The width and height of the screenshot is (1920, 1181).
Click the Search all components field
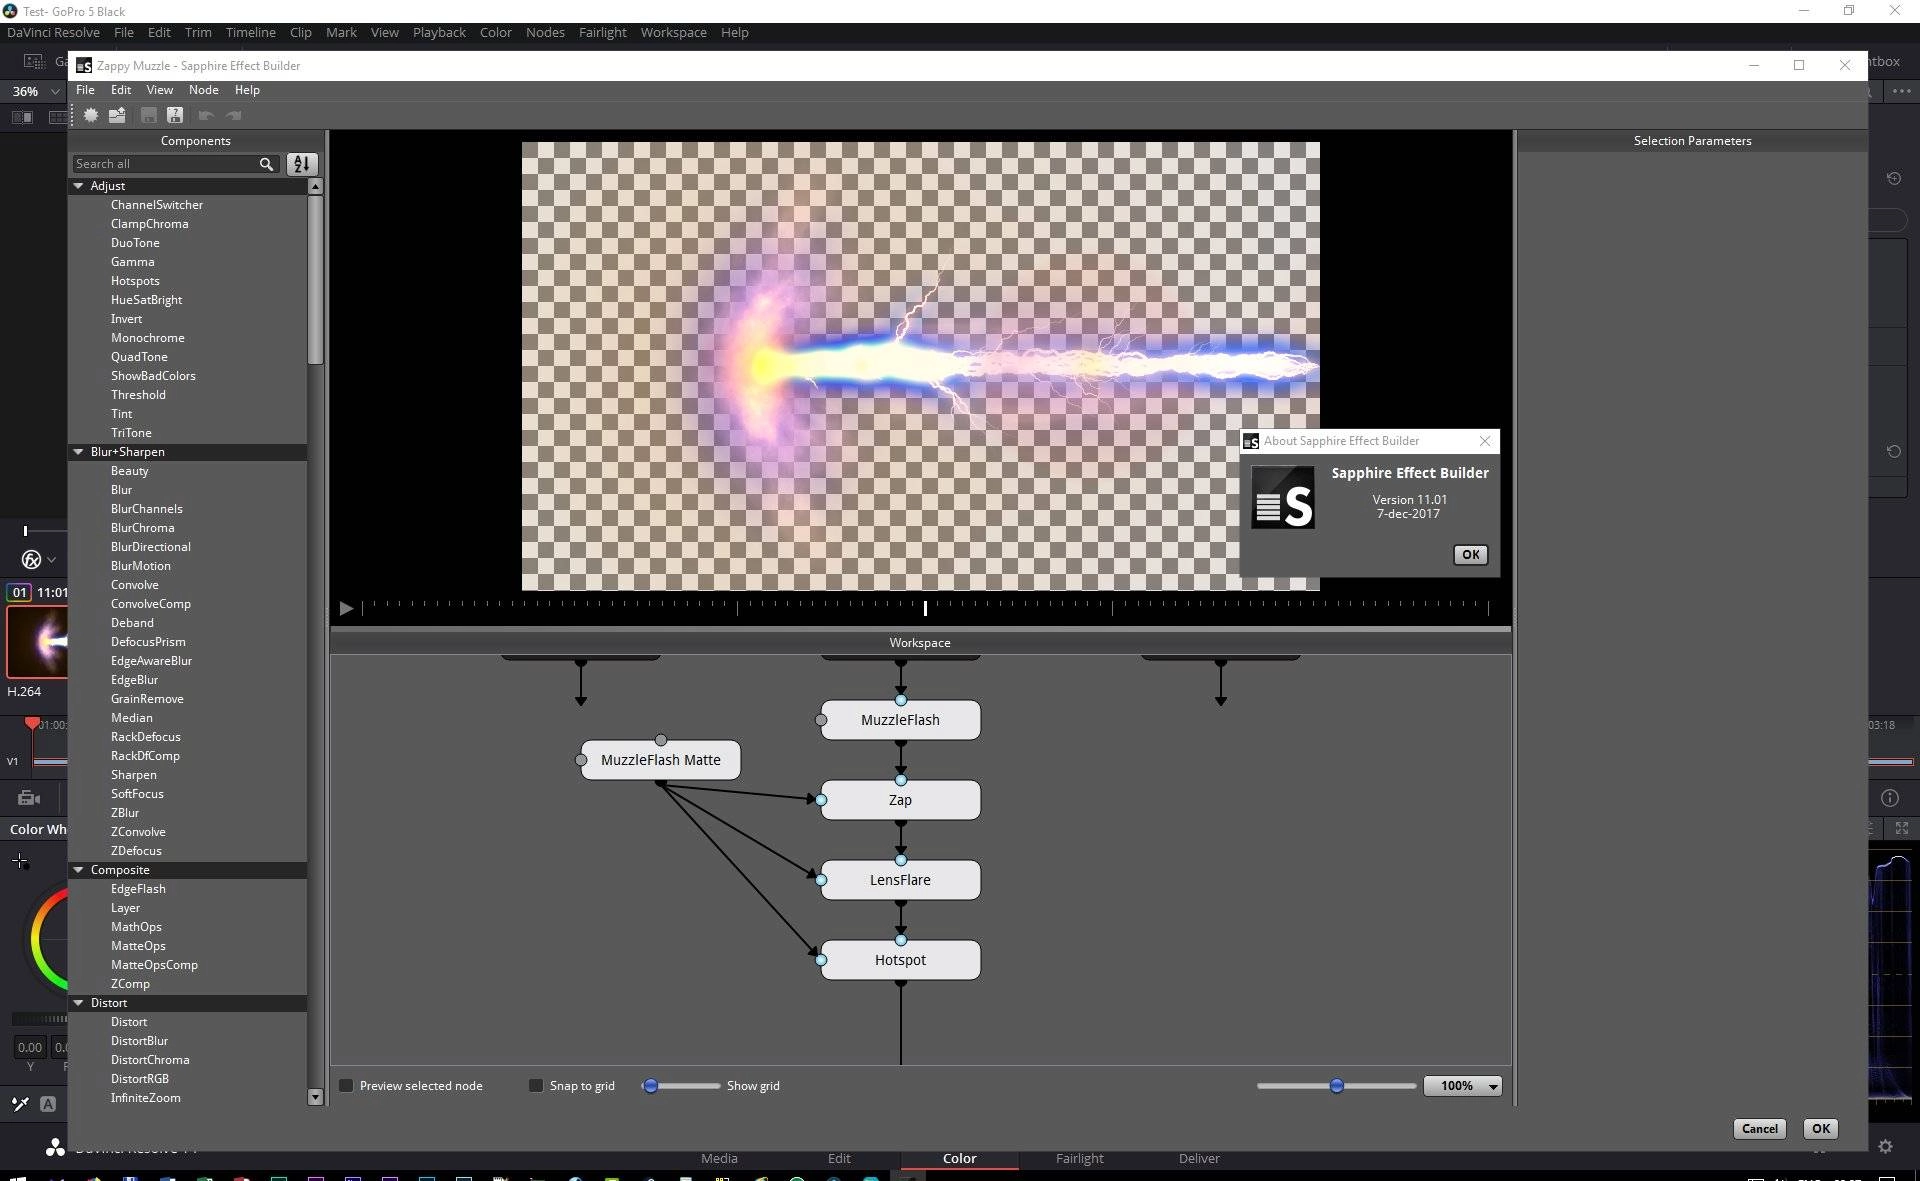pos(164,164)
